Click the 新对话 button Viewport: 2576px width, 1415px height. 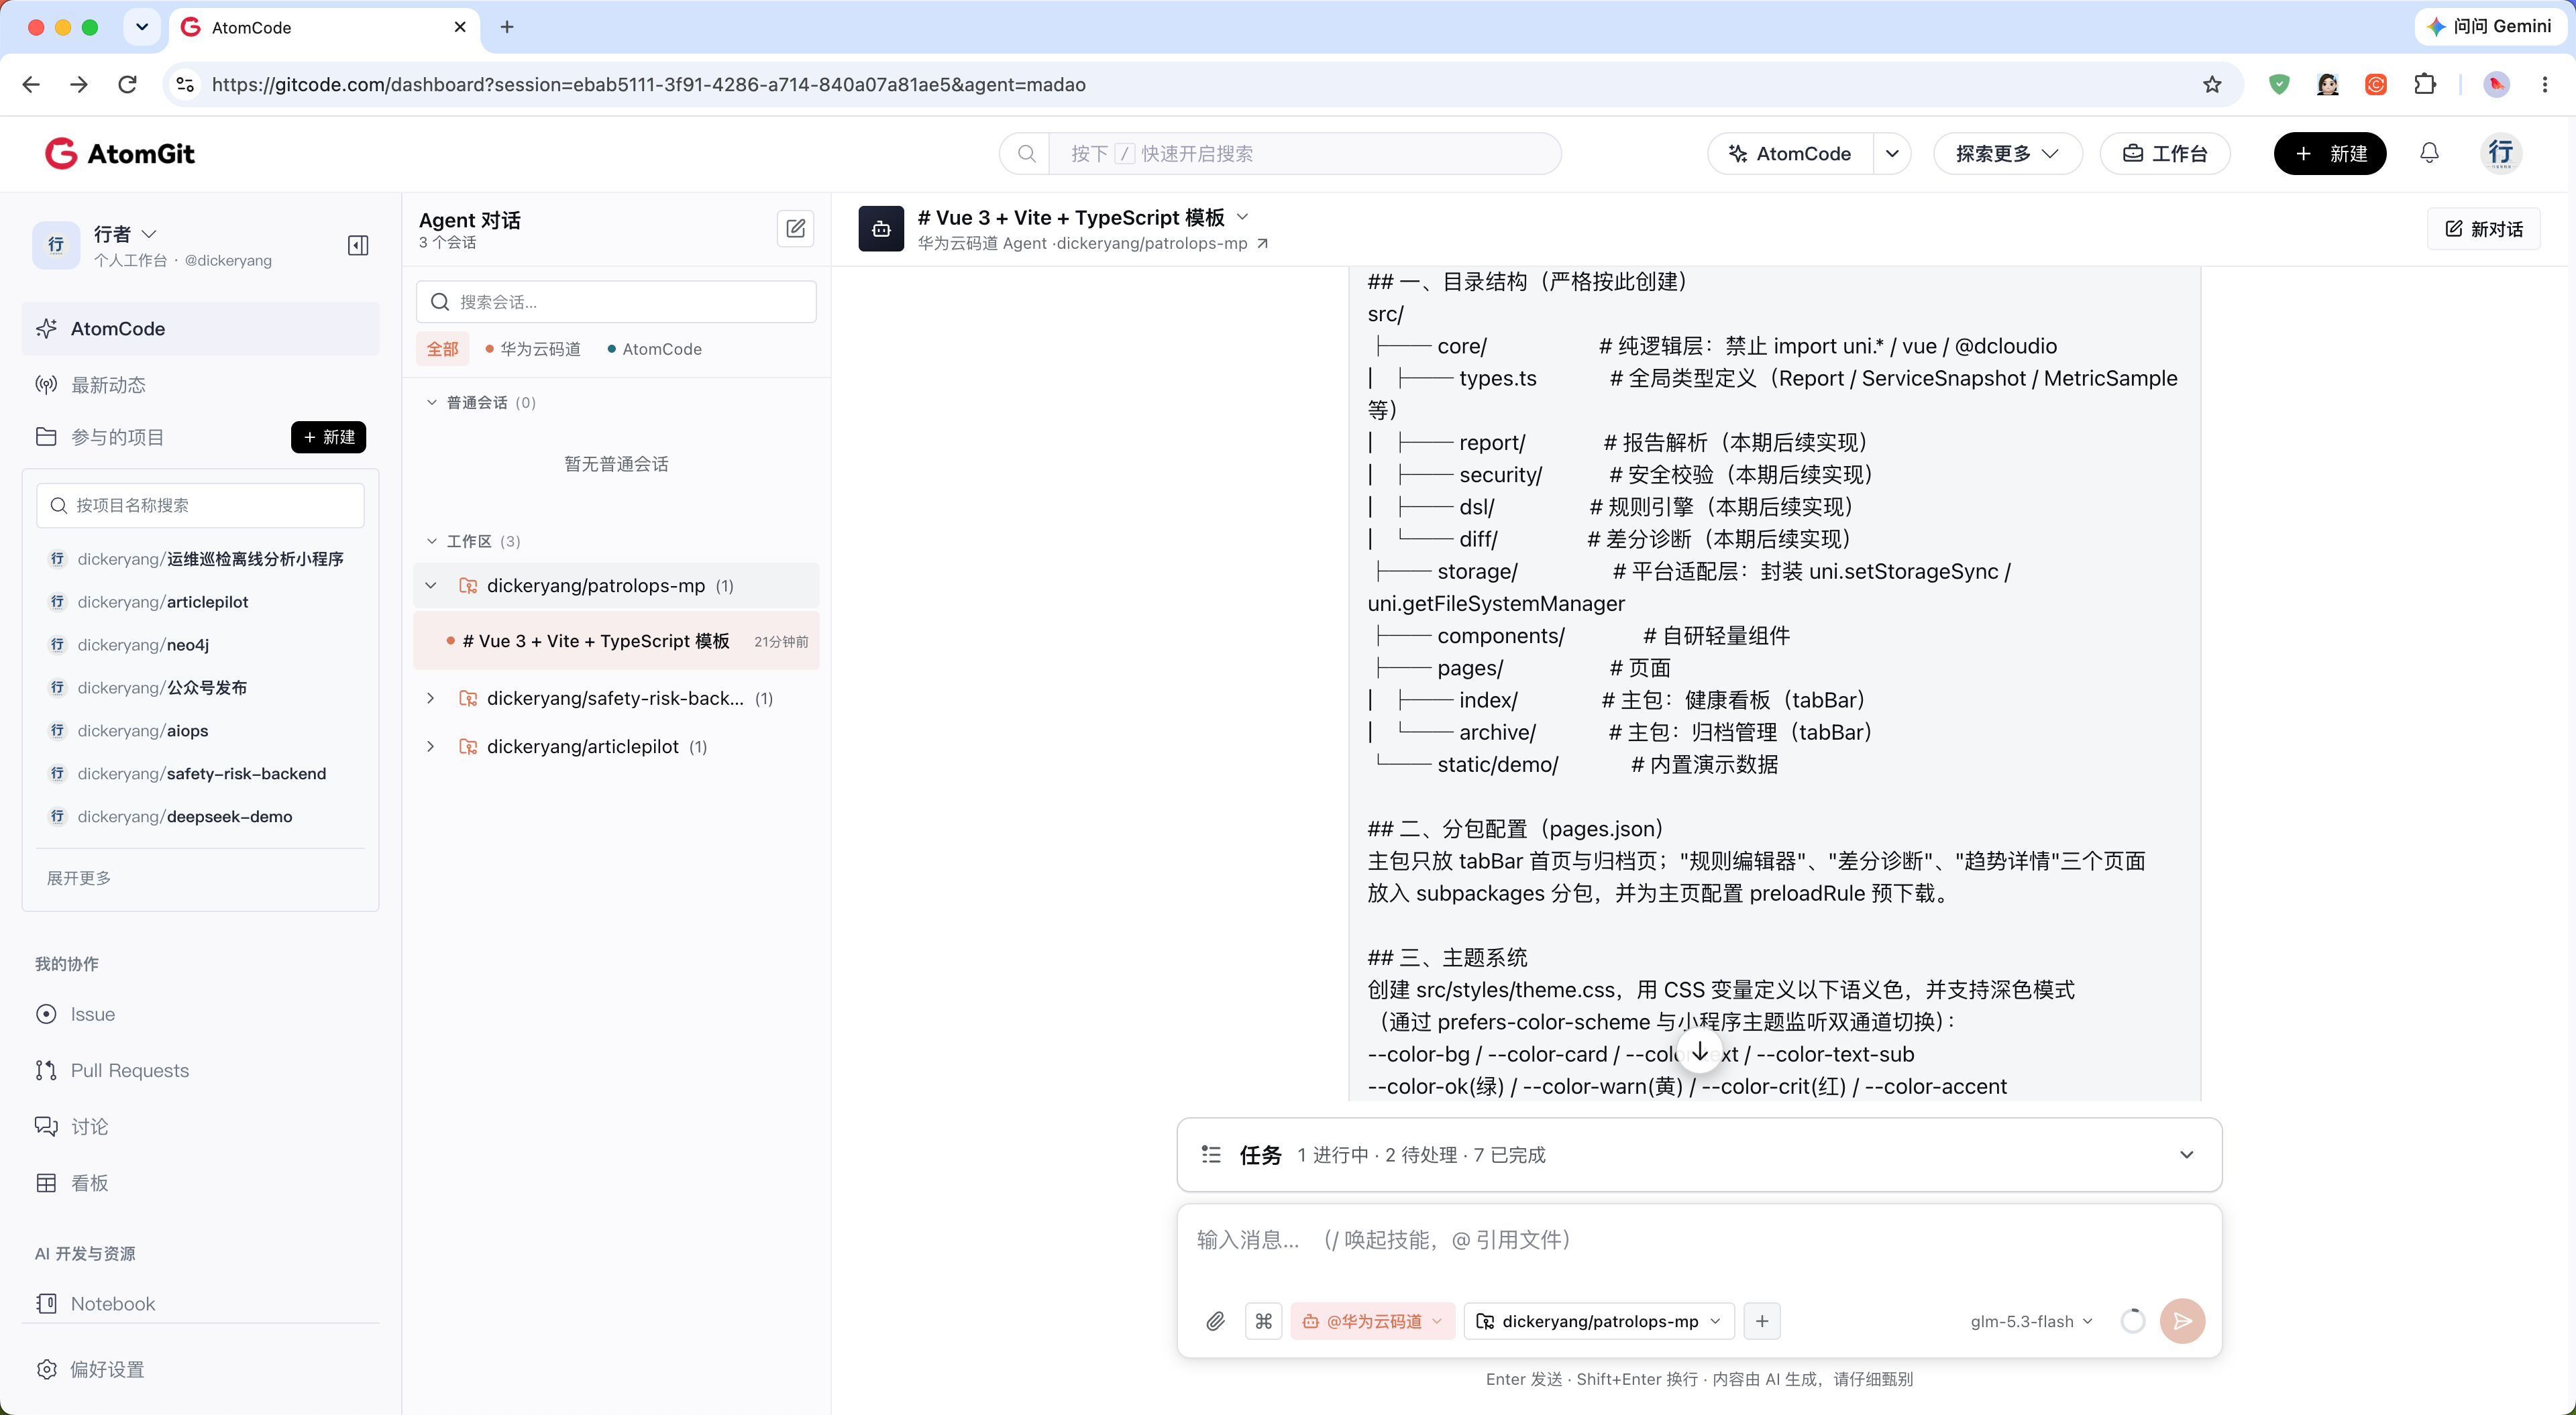pyautogui.click(x=2483, y=229)
